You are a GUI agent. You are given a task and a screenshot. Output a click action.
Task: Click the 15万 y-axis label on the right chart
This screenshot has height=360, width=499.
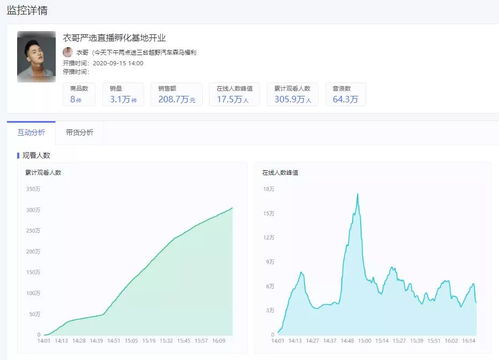269,213
